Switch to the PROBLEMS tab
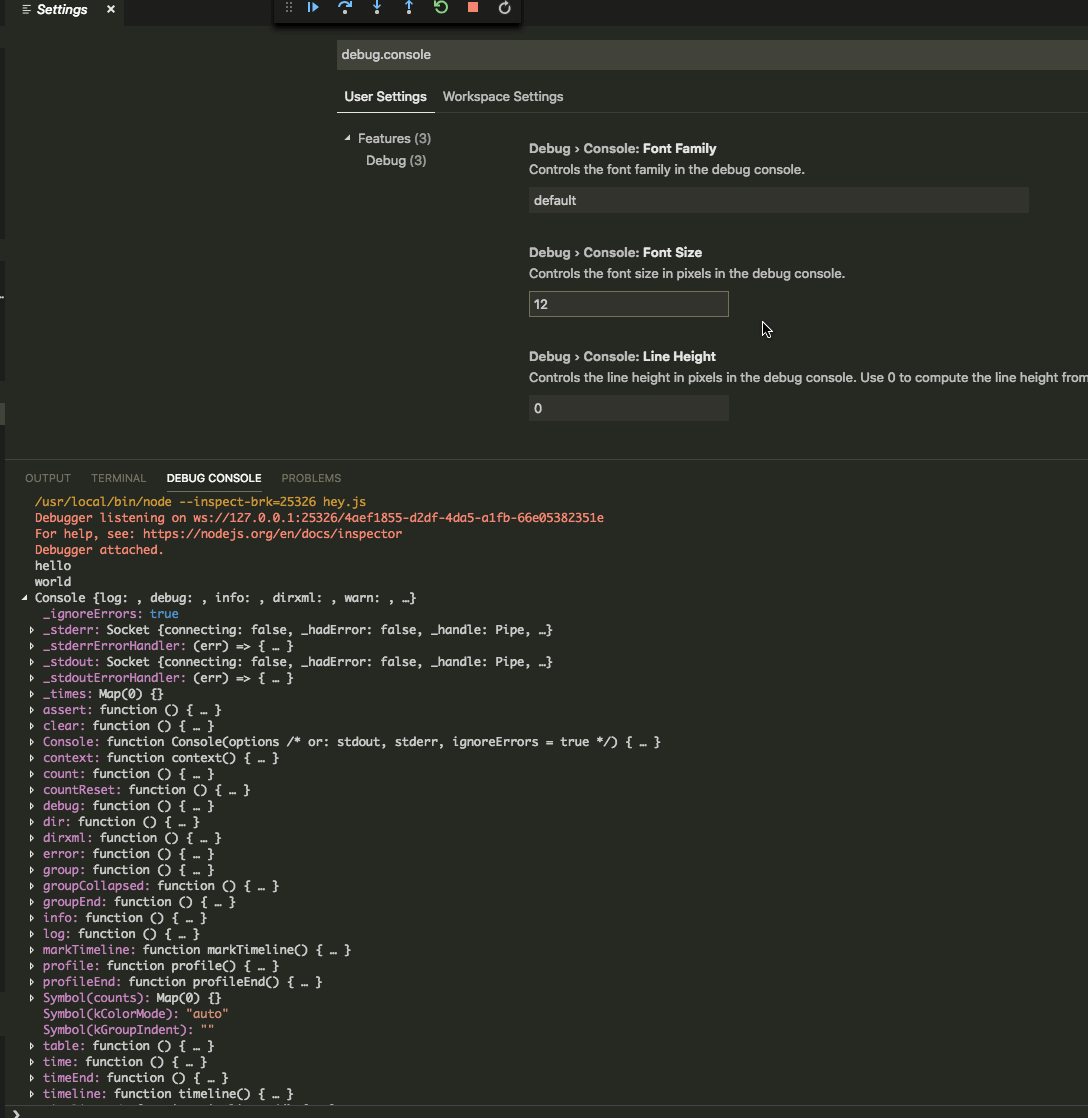 (x=311, y=478)
